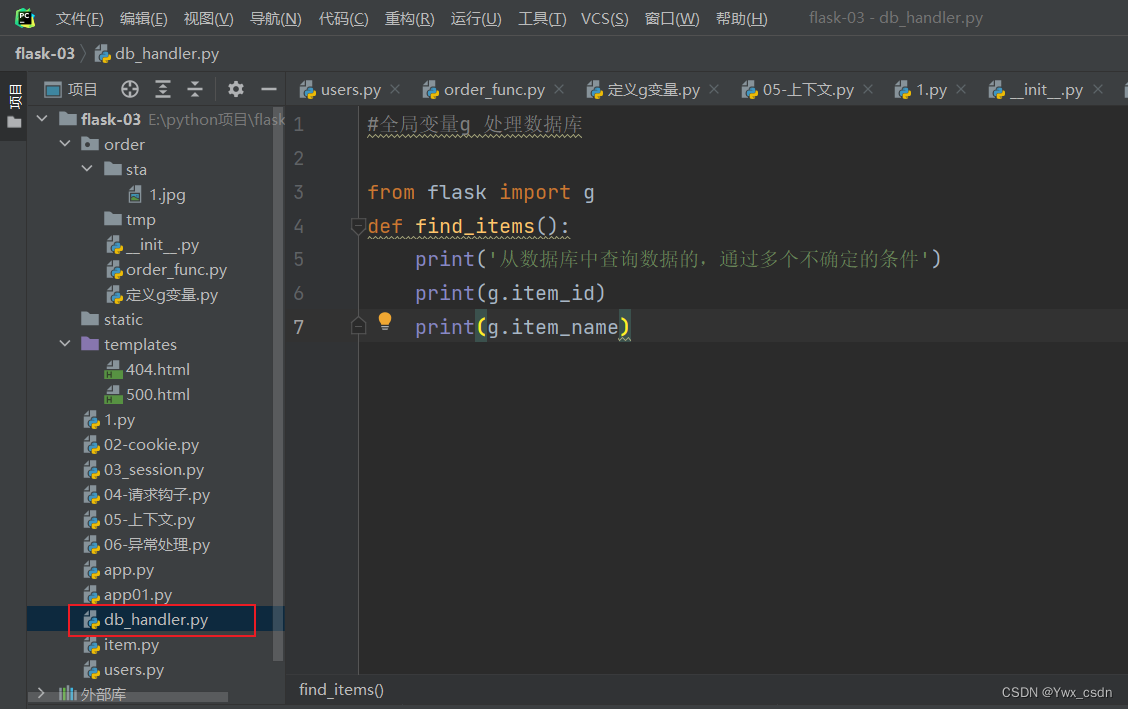
Task: Select app.py in the project tree
Action: (128, 570)
